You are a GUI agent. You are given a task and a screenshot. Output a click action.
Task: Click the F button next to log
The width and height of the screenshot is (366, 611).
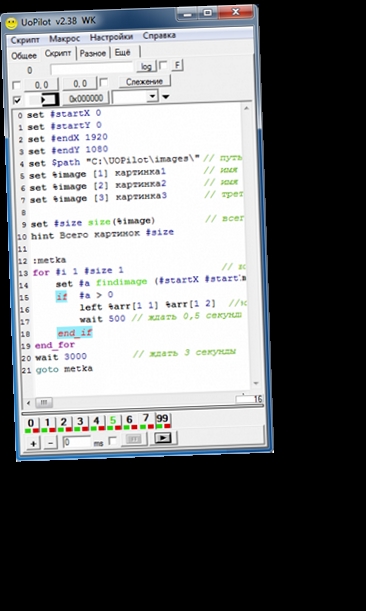click(x=177, y=65)
